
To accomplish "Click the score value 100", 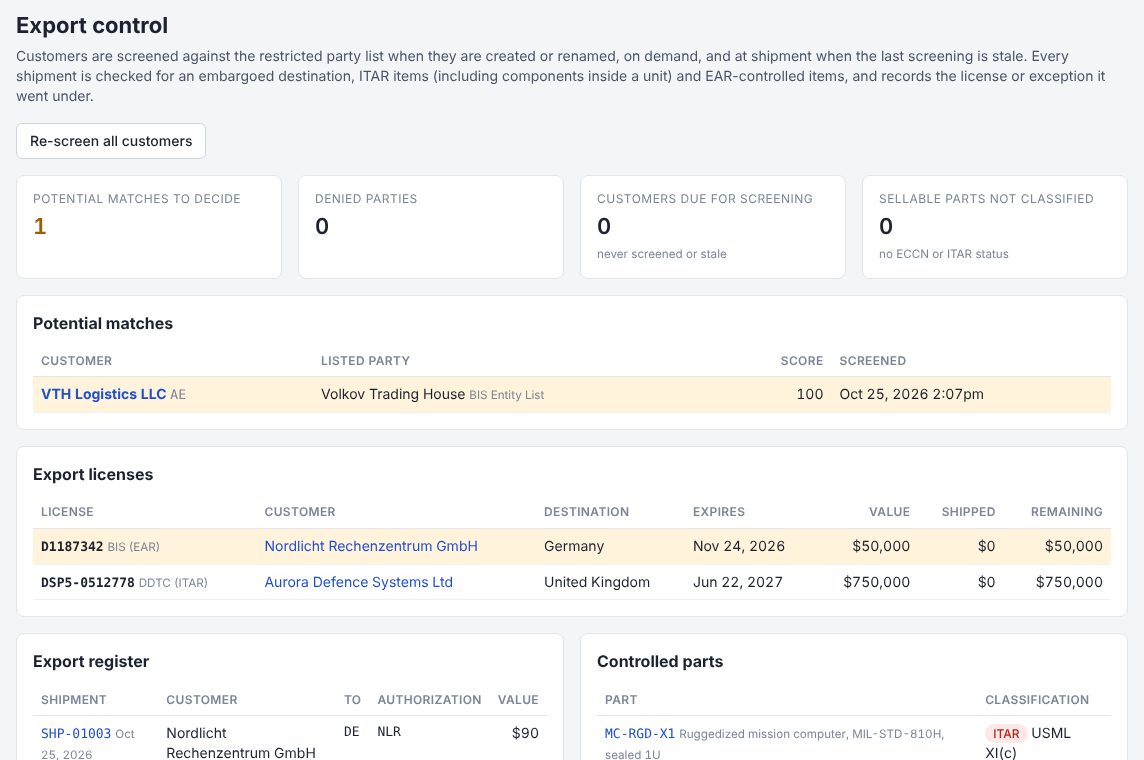I will coord(810,394).
